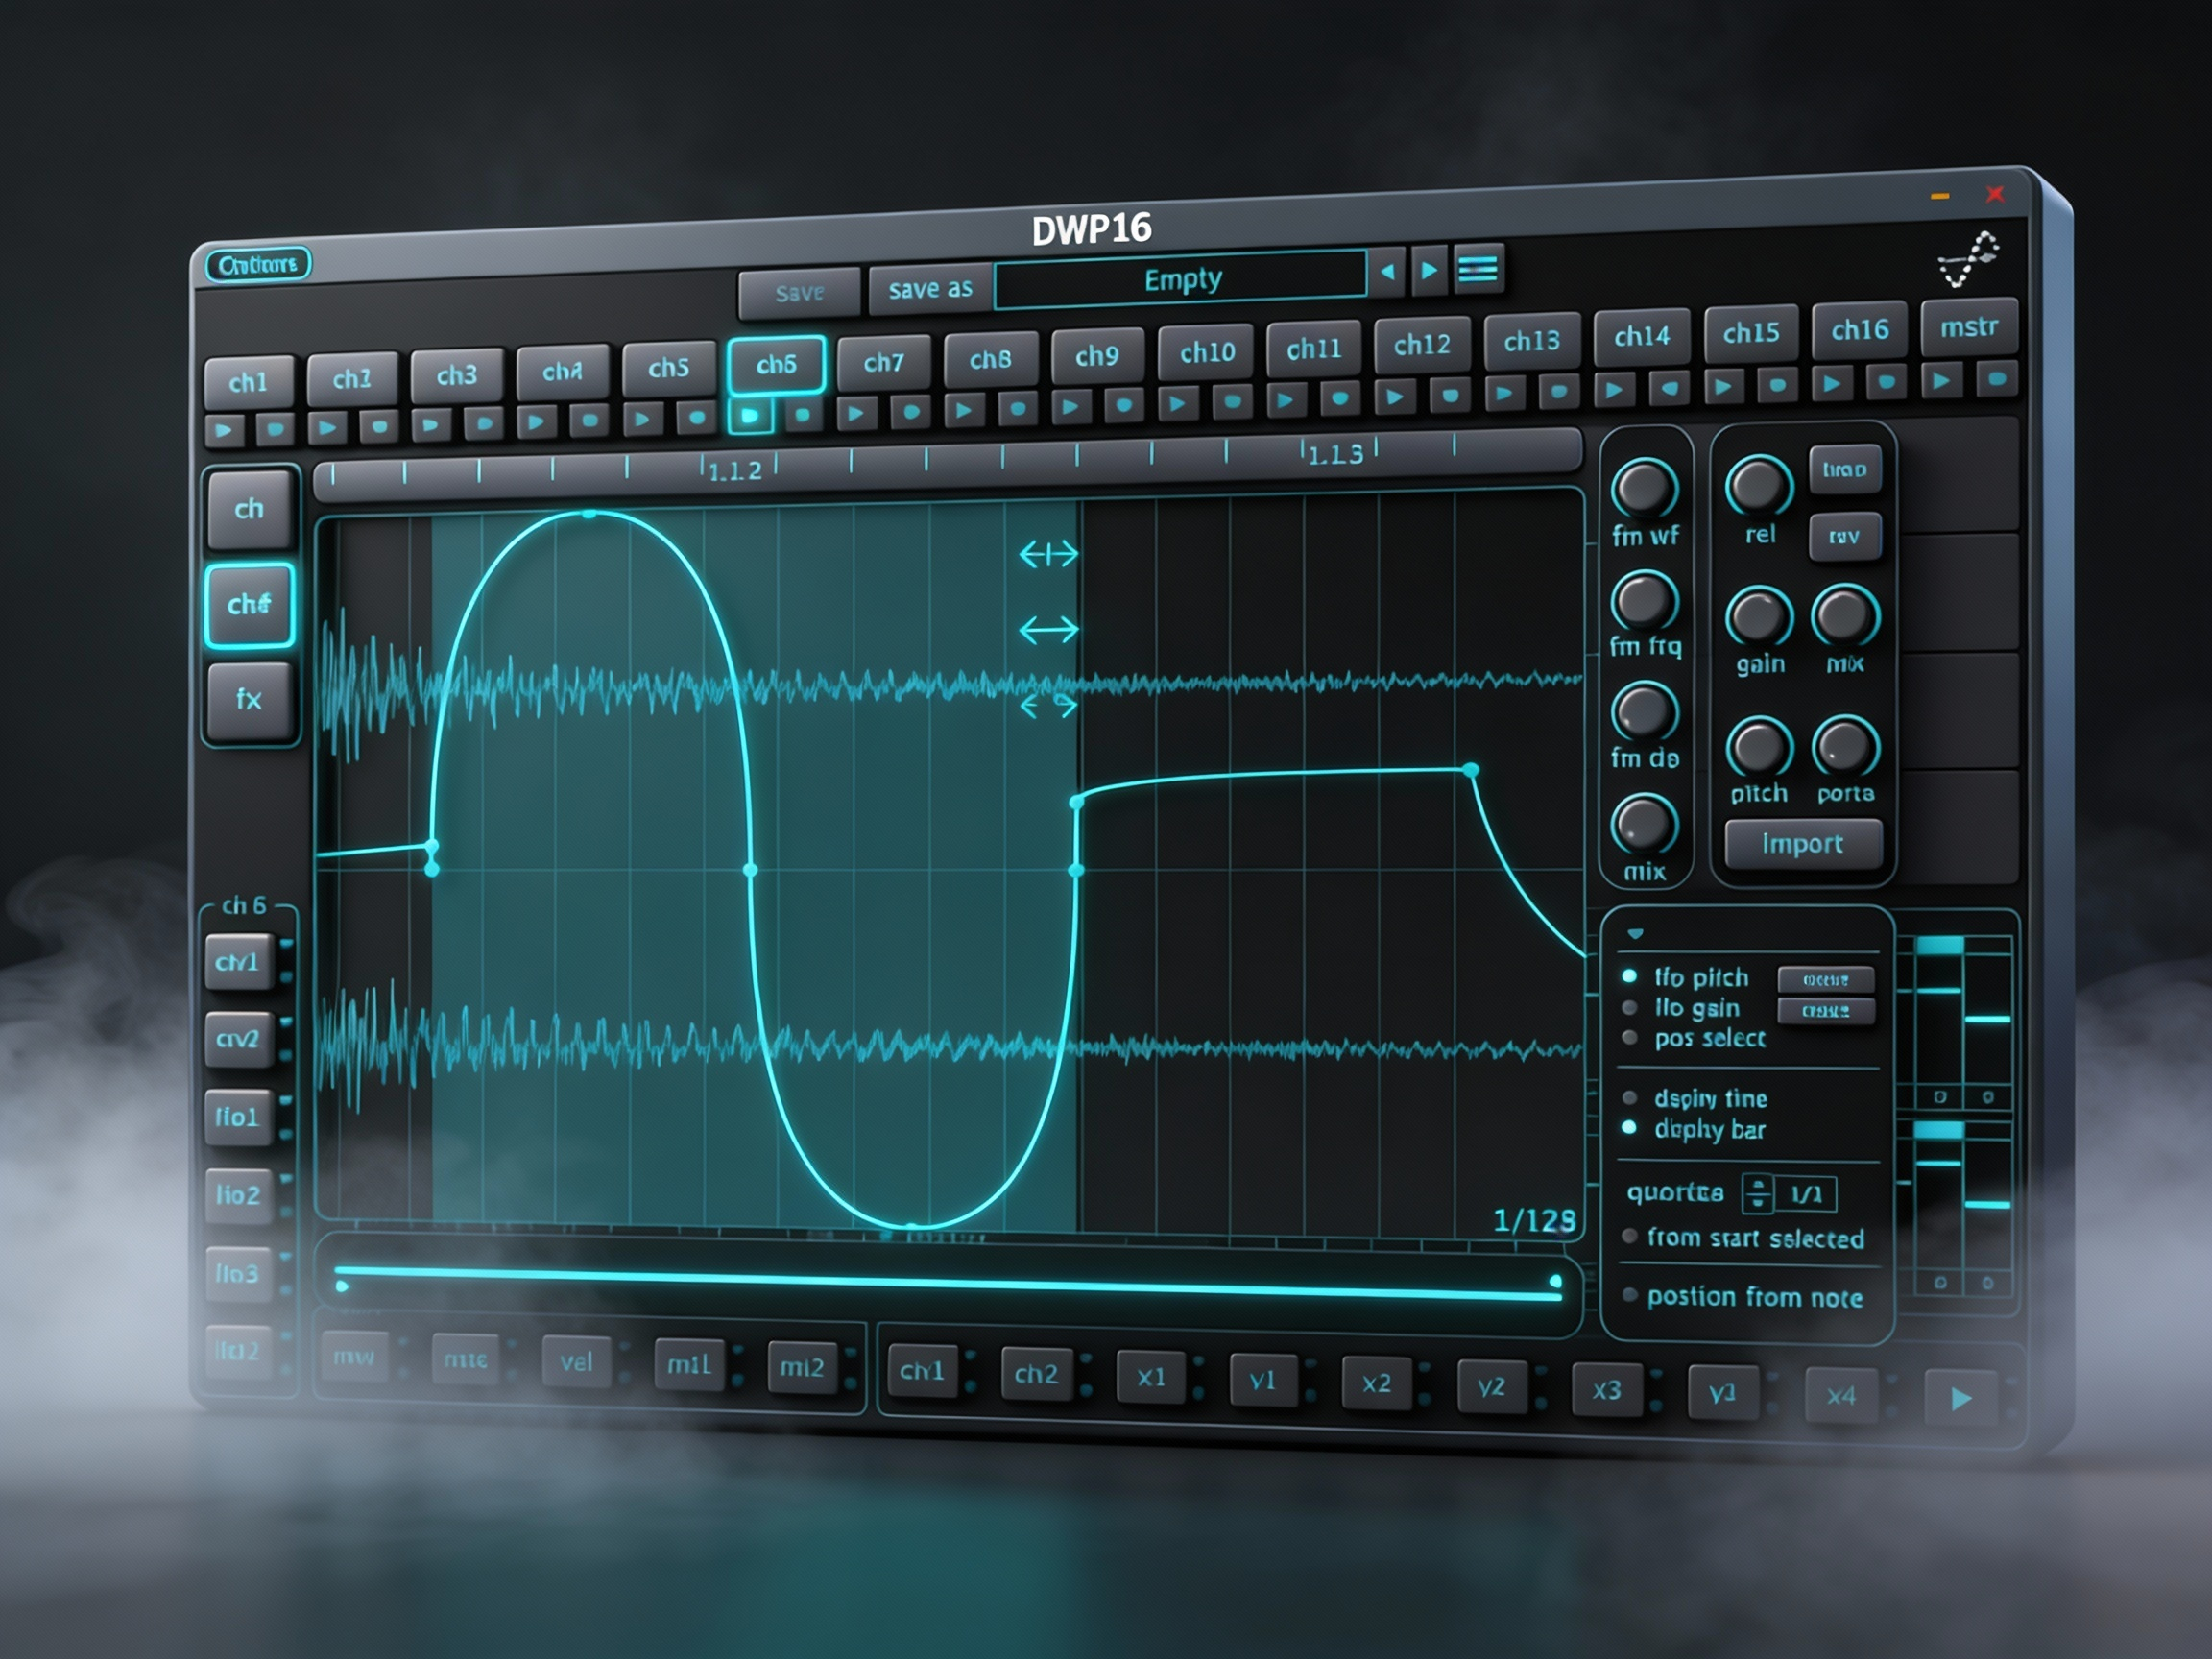The height and width of the screenshot is (1659, 2212).
Task: Go to next preset arrow
Action: coord(1429,270)
